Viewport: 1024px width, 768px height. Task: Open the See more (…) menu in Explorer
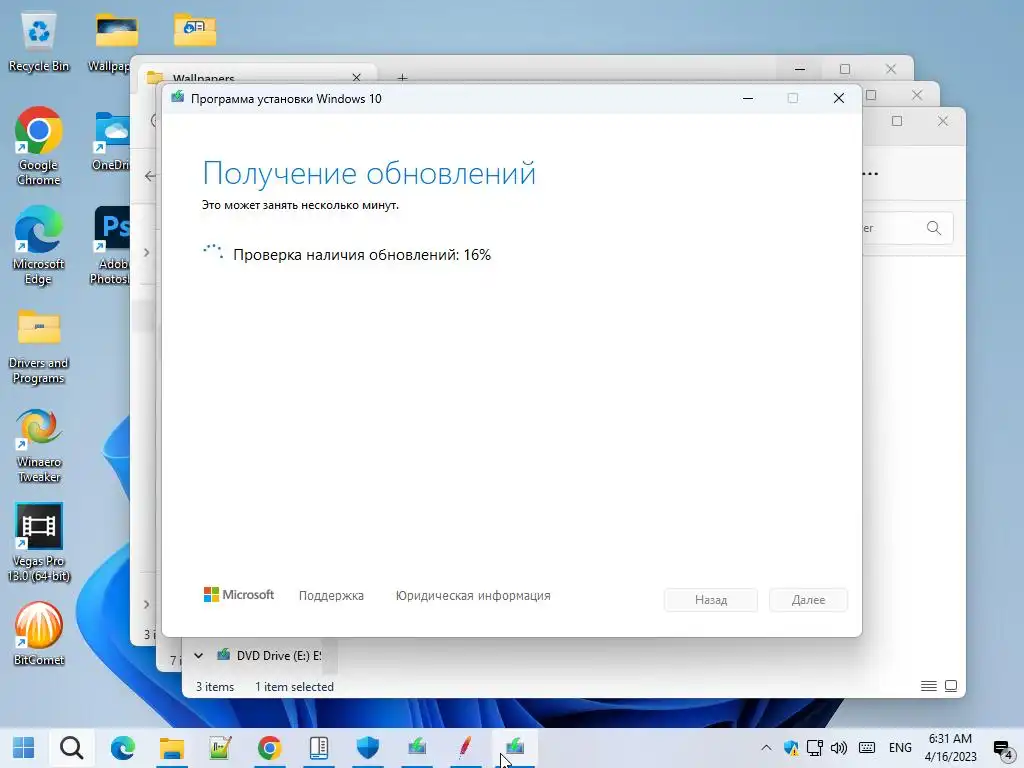pyautogui.click(x=870, y=174)
